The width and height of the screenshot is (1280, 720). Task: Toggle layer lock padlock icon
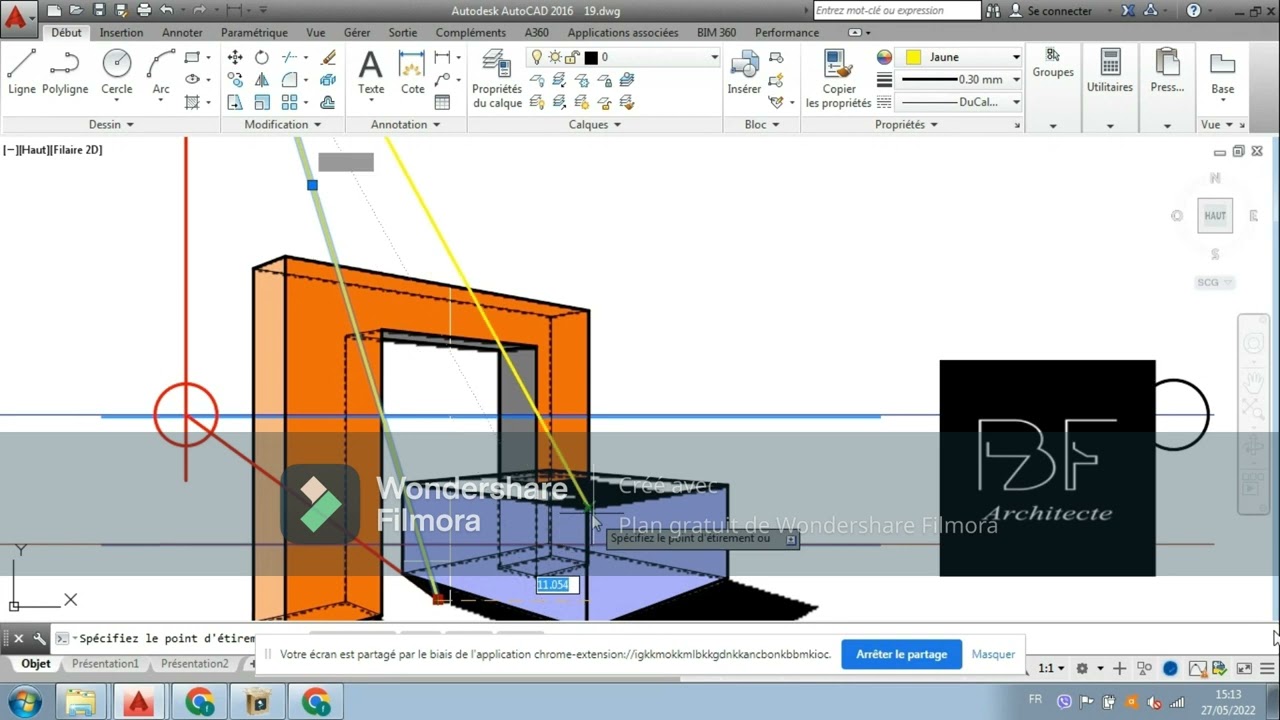(x=573, y=57)
